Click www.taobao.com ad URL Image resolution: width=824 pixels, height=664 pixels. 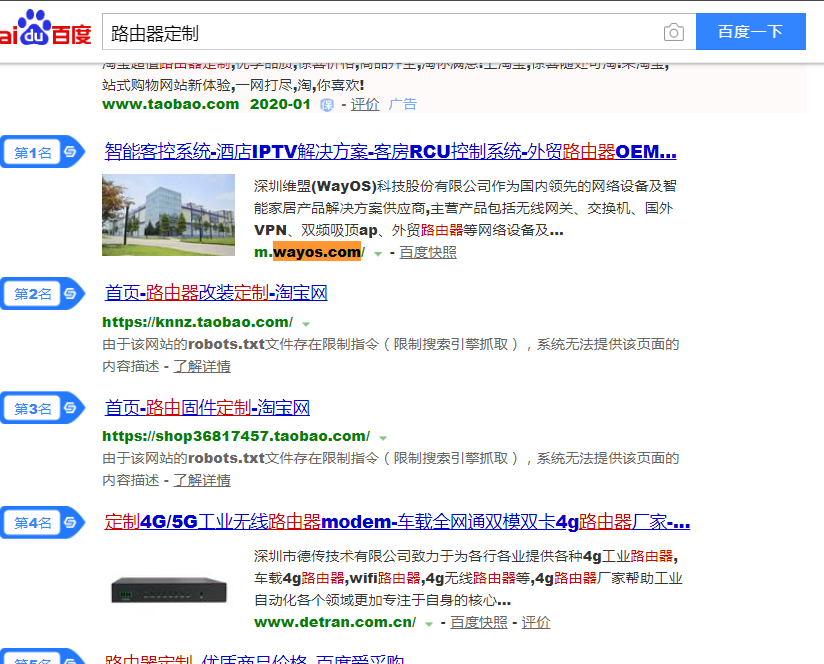pyautogui.click(x=171, y=104)
